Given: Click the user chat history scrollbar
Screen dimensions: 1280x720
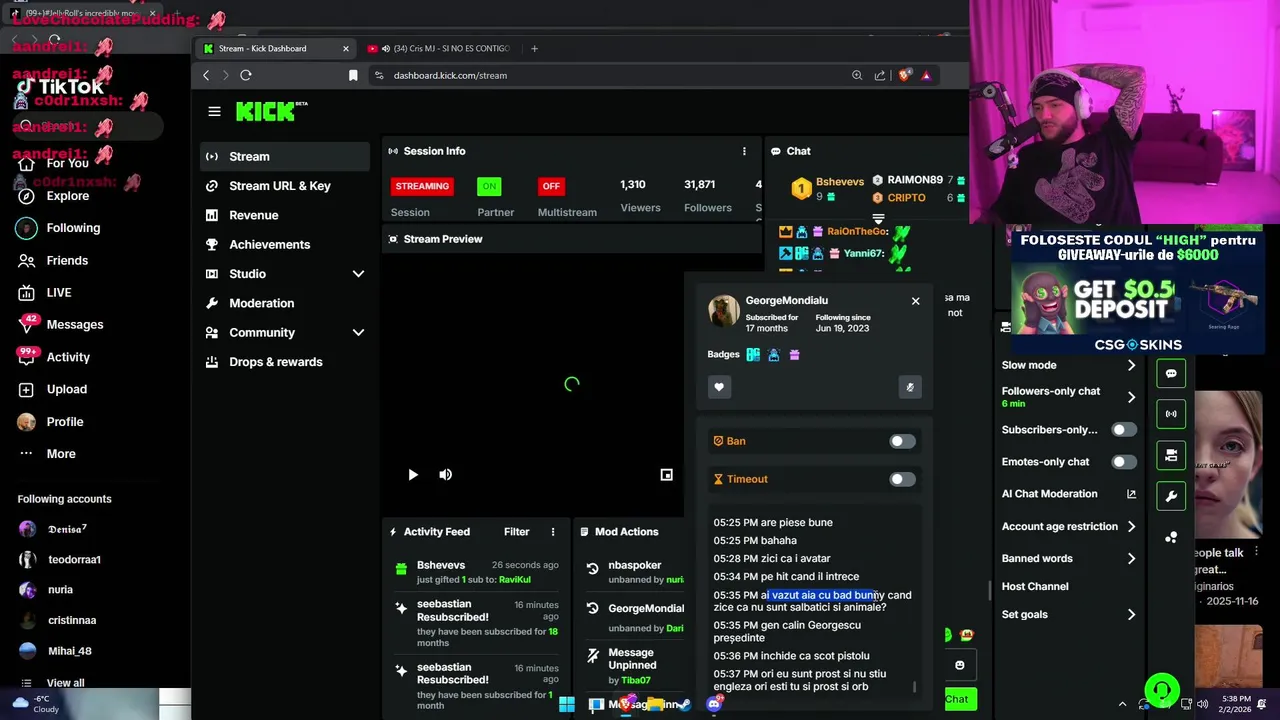Looking at the screenshot, I should tap(914, 687).
